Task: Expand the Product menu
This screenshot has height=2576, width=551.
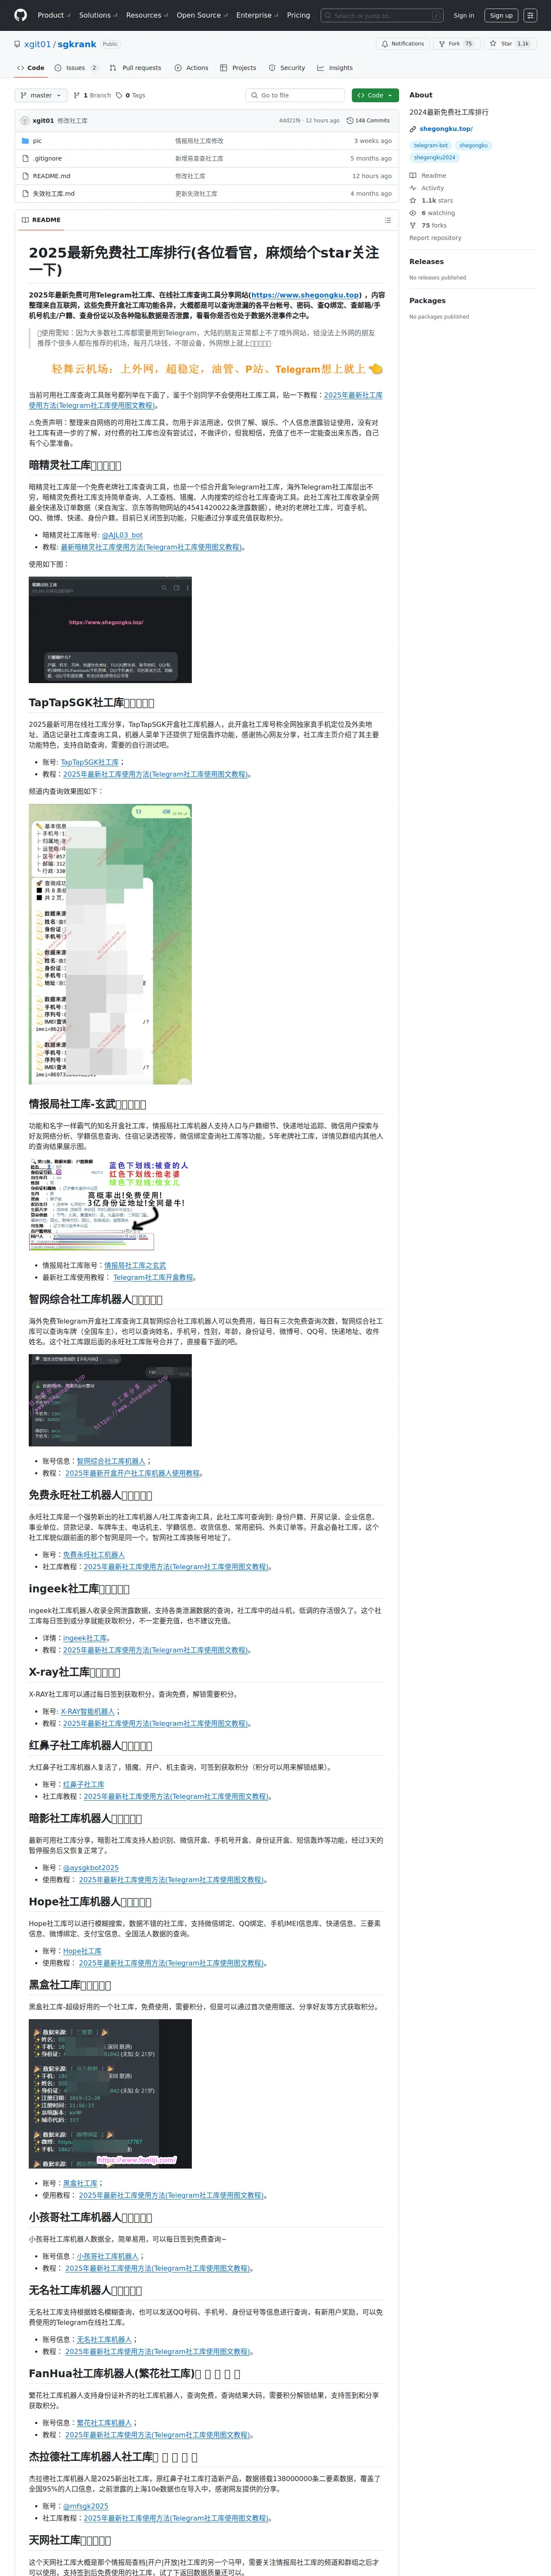Action: (53, 15)
